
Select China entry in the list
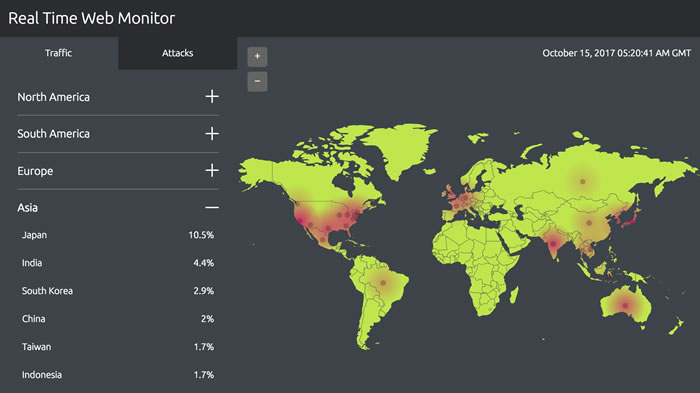click(x=118, y=319)
